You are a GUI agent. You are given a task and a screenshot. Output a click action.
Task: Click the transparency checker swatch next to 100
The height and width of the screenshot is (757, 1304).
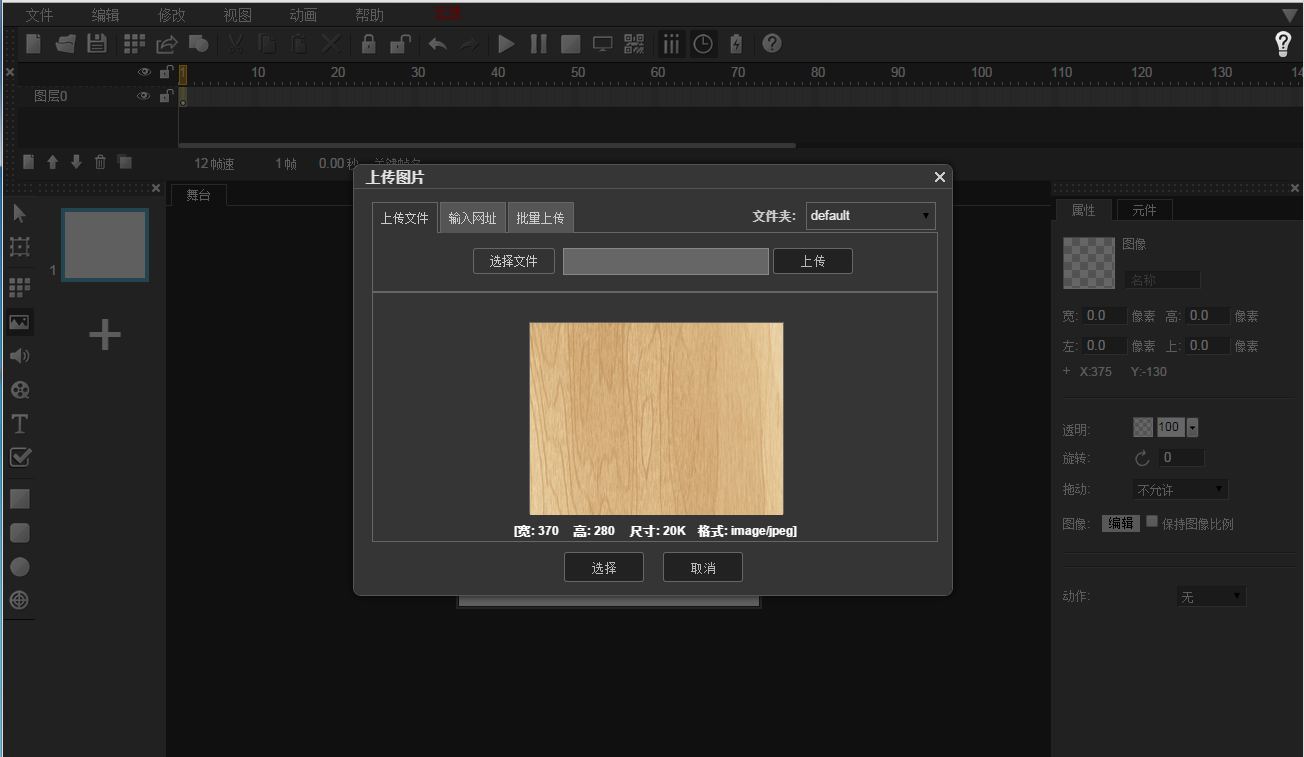tap(1142, 428)
